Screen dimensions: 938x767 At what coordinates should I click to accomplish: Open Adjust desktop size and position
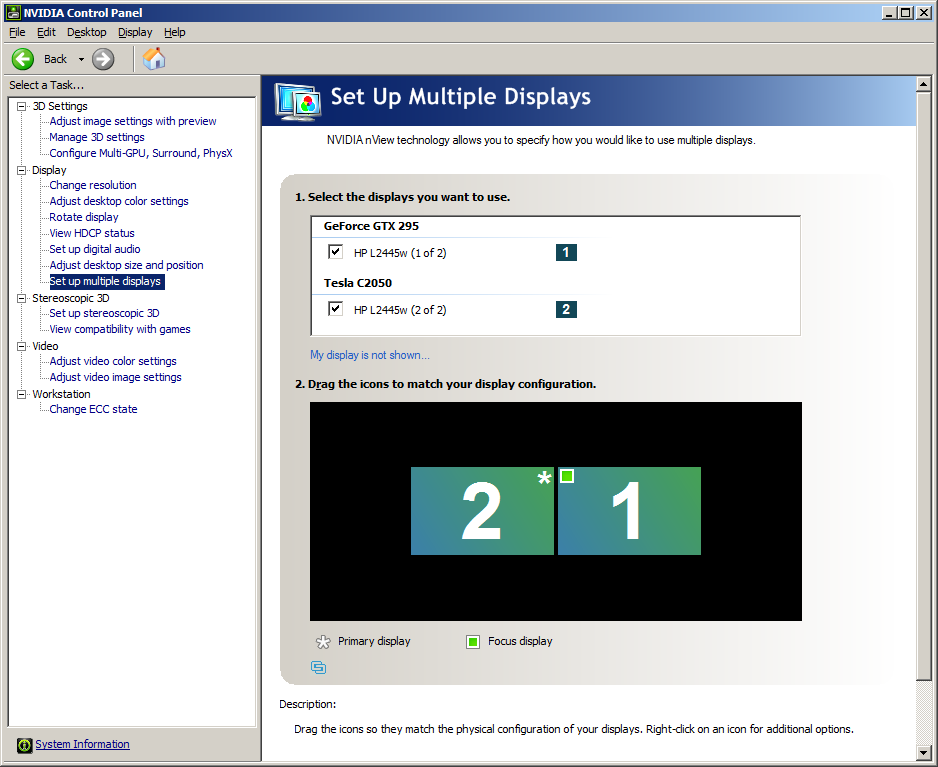[126, 265]
